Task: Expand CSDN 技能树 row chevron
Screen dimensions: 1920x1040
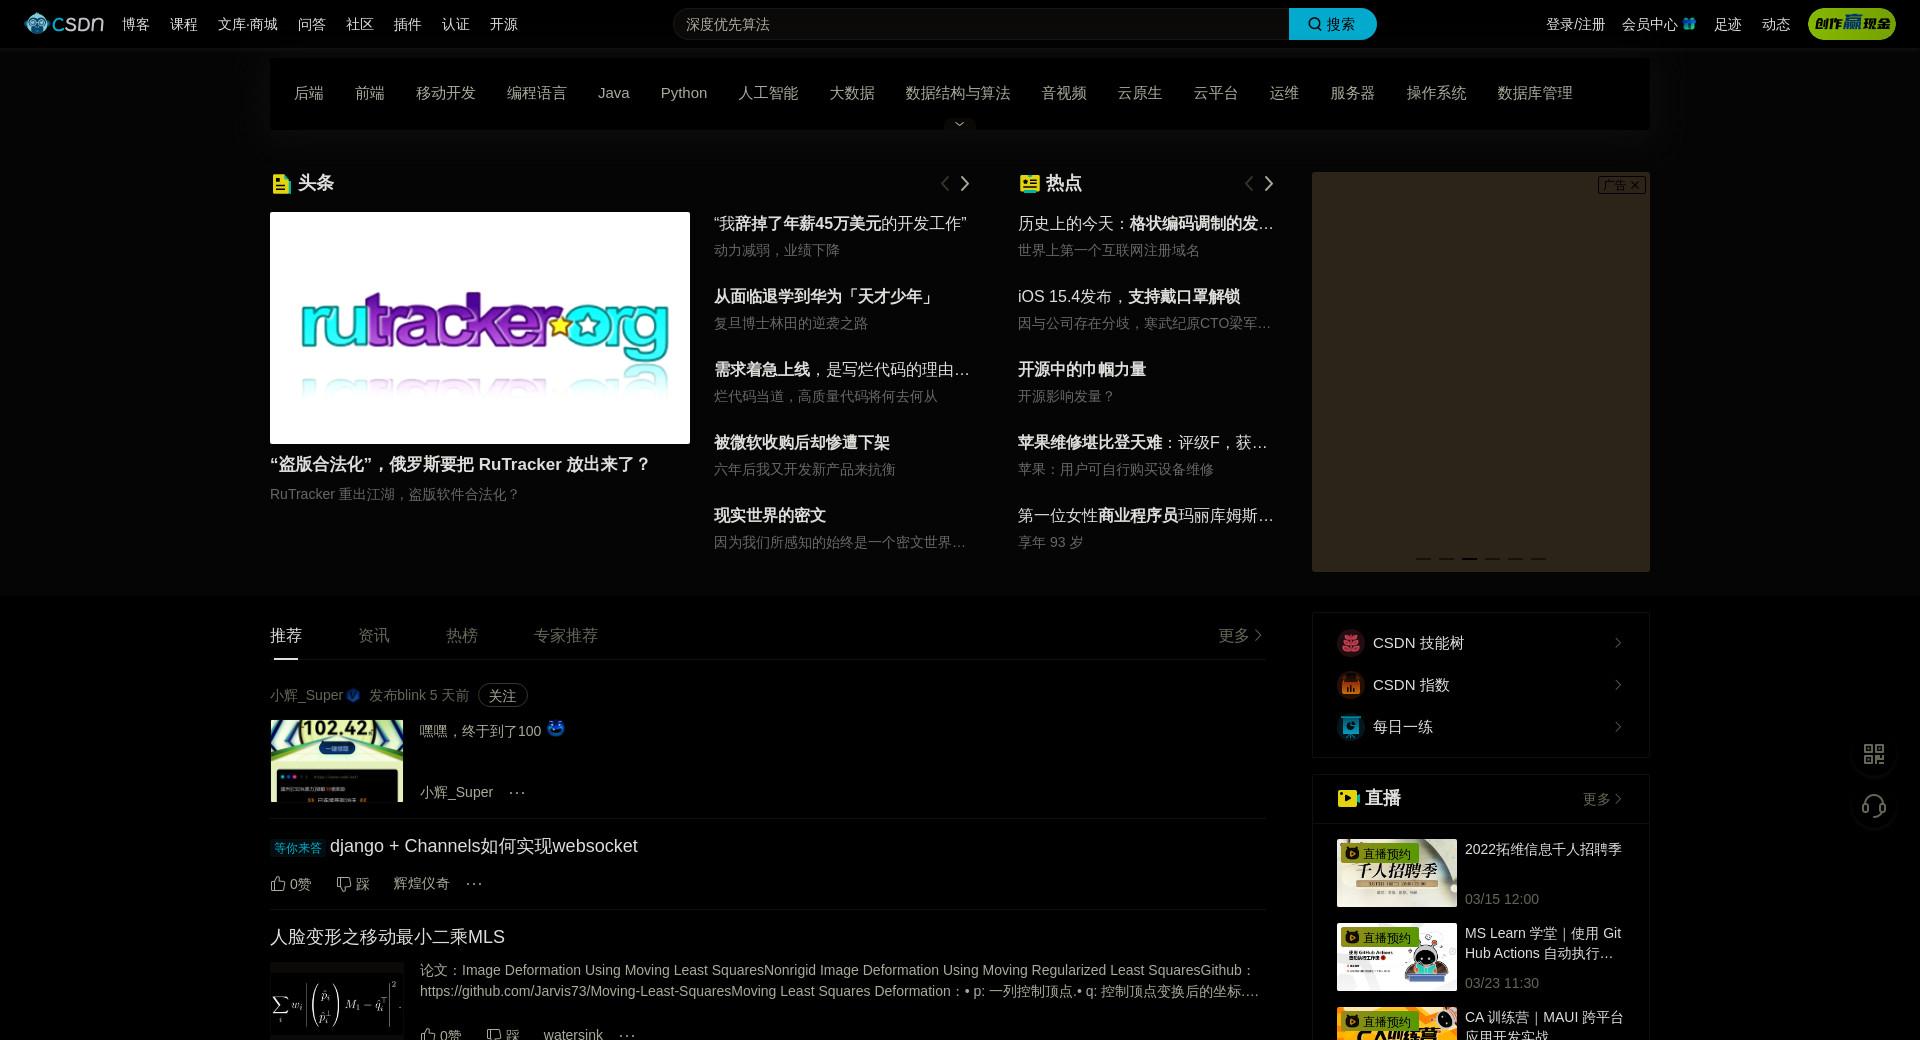Action: click(x=1618, y=643)
